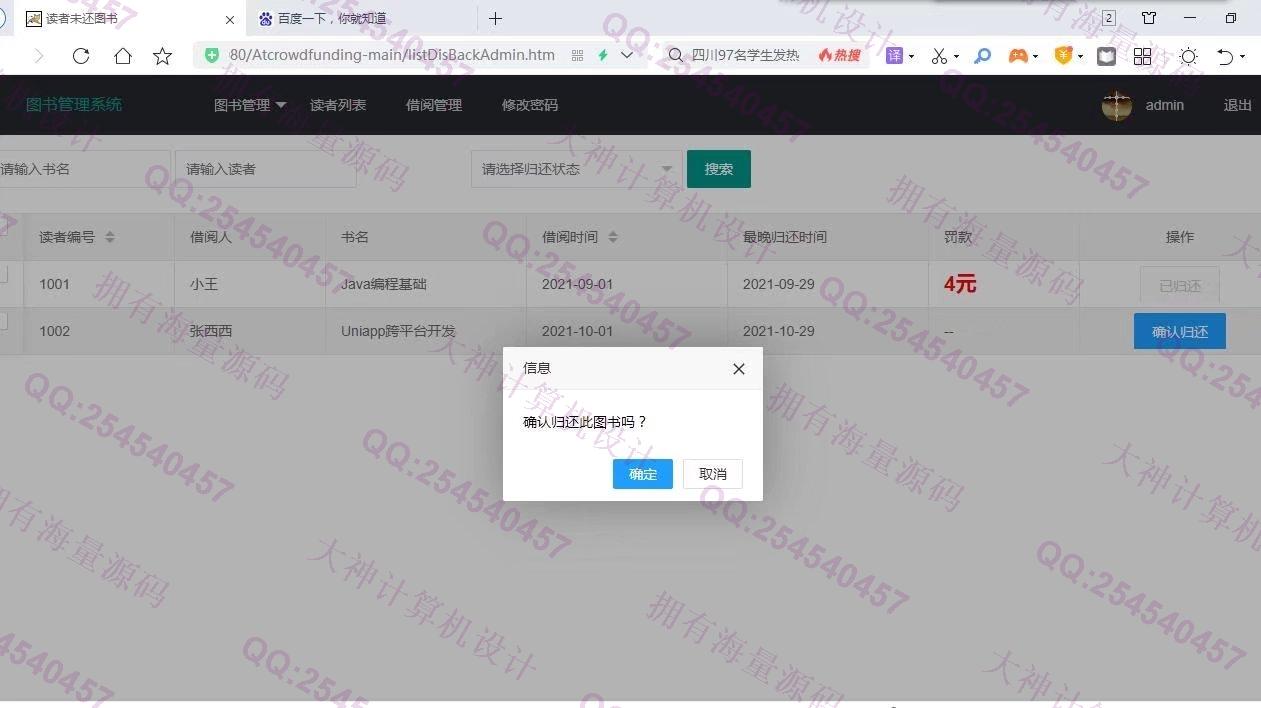Click the search magnifier icon in search box

676,55
